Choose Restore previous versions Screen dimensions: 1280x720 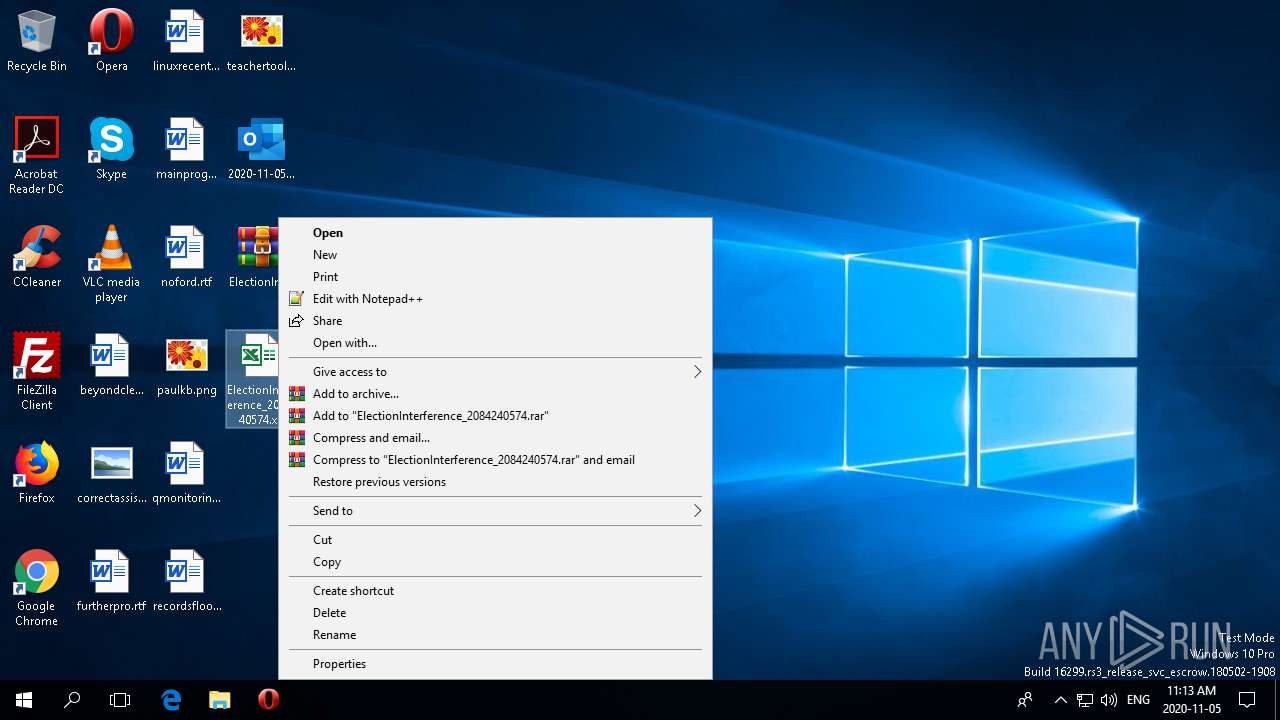click(x=495, y=482)
